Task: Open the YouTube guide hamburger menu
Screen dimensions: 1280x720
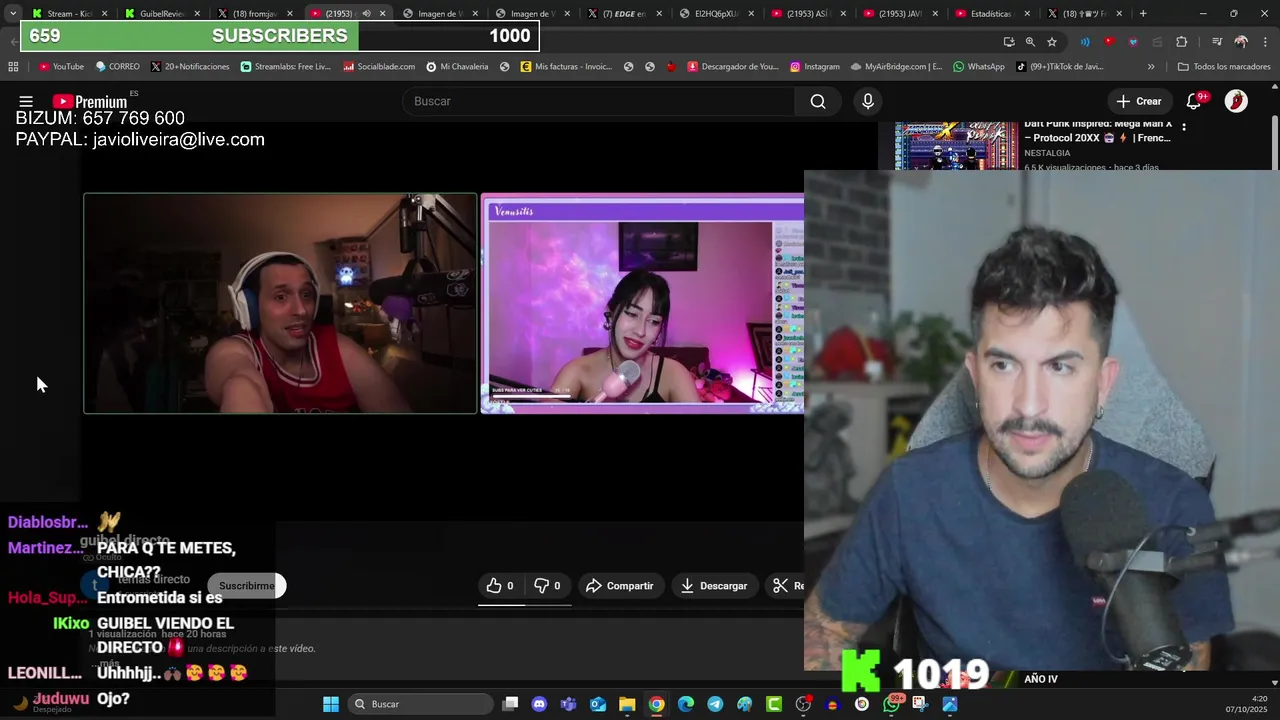Action: tap(26, 101)
